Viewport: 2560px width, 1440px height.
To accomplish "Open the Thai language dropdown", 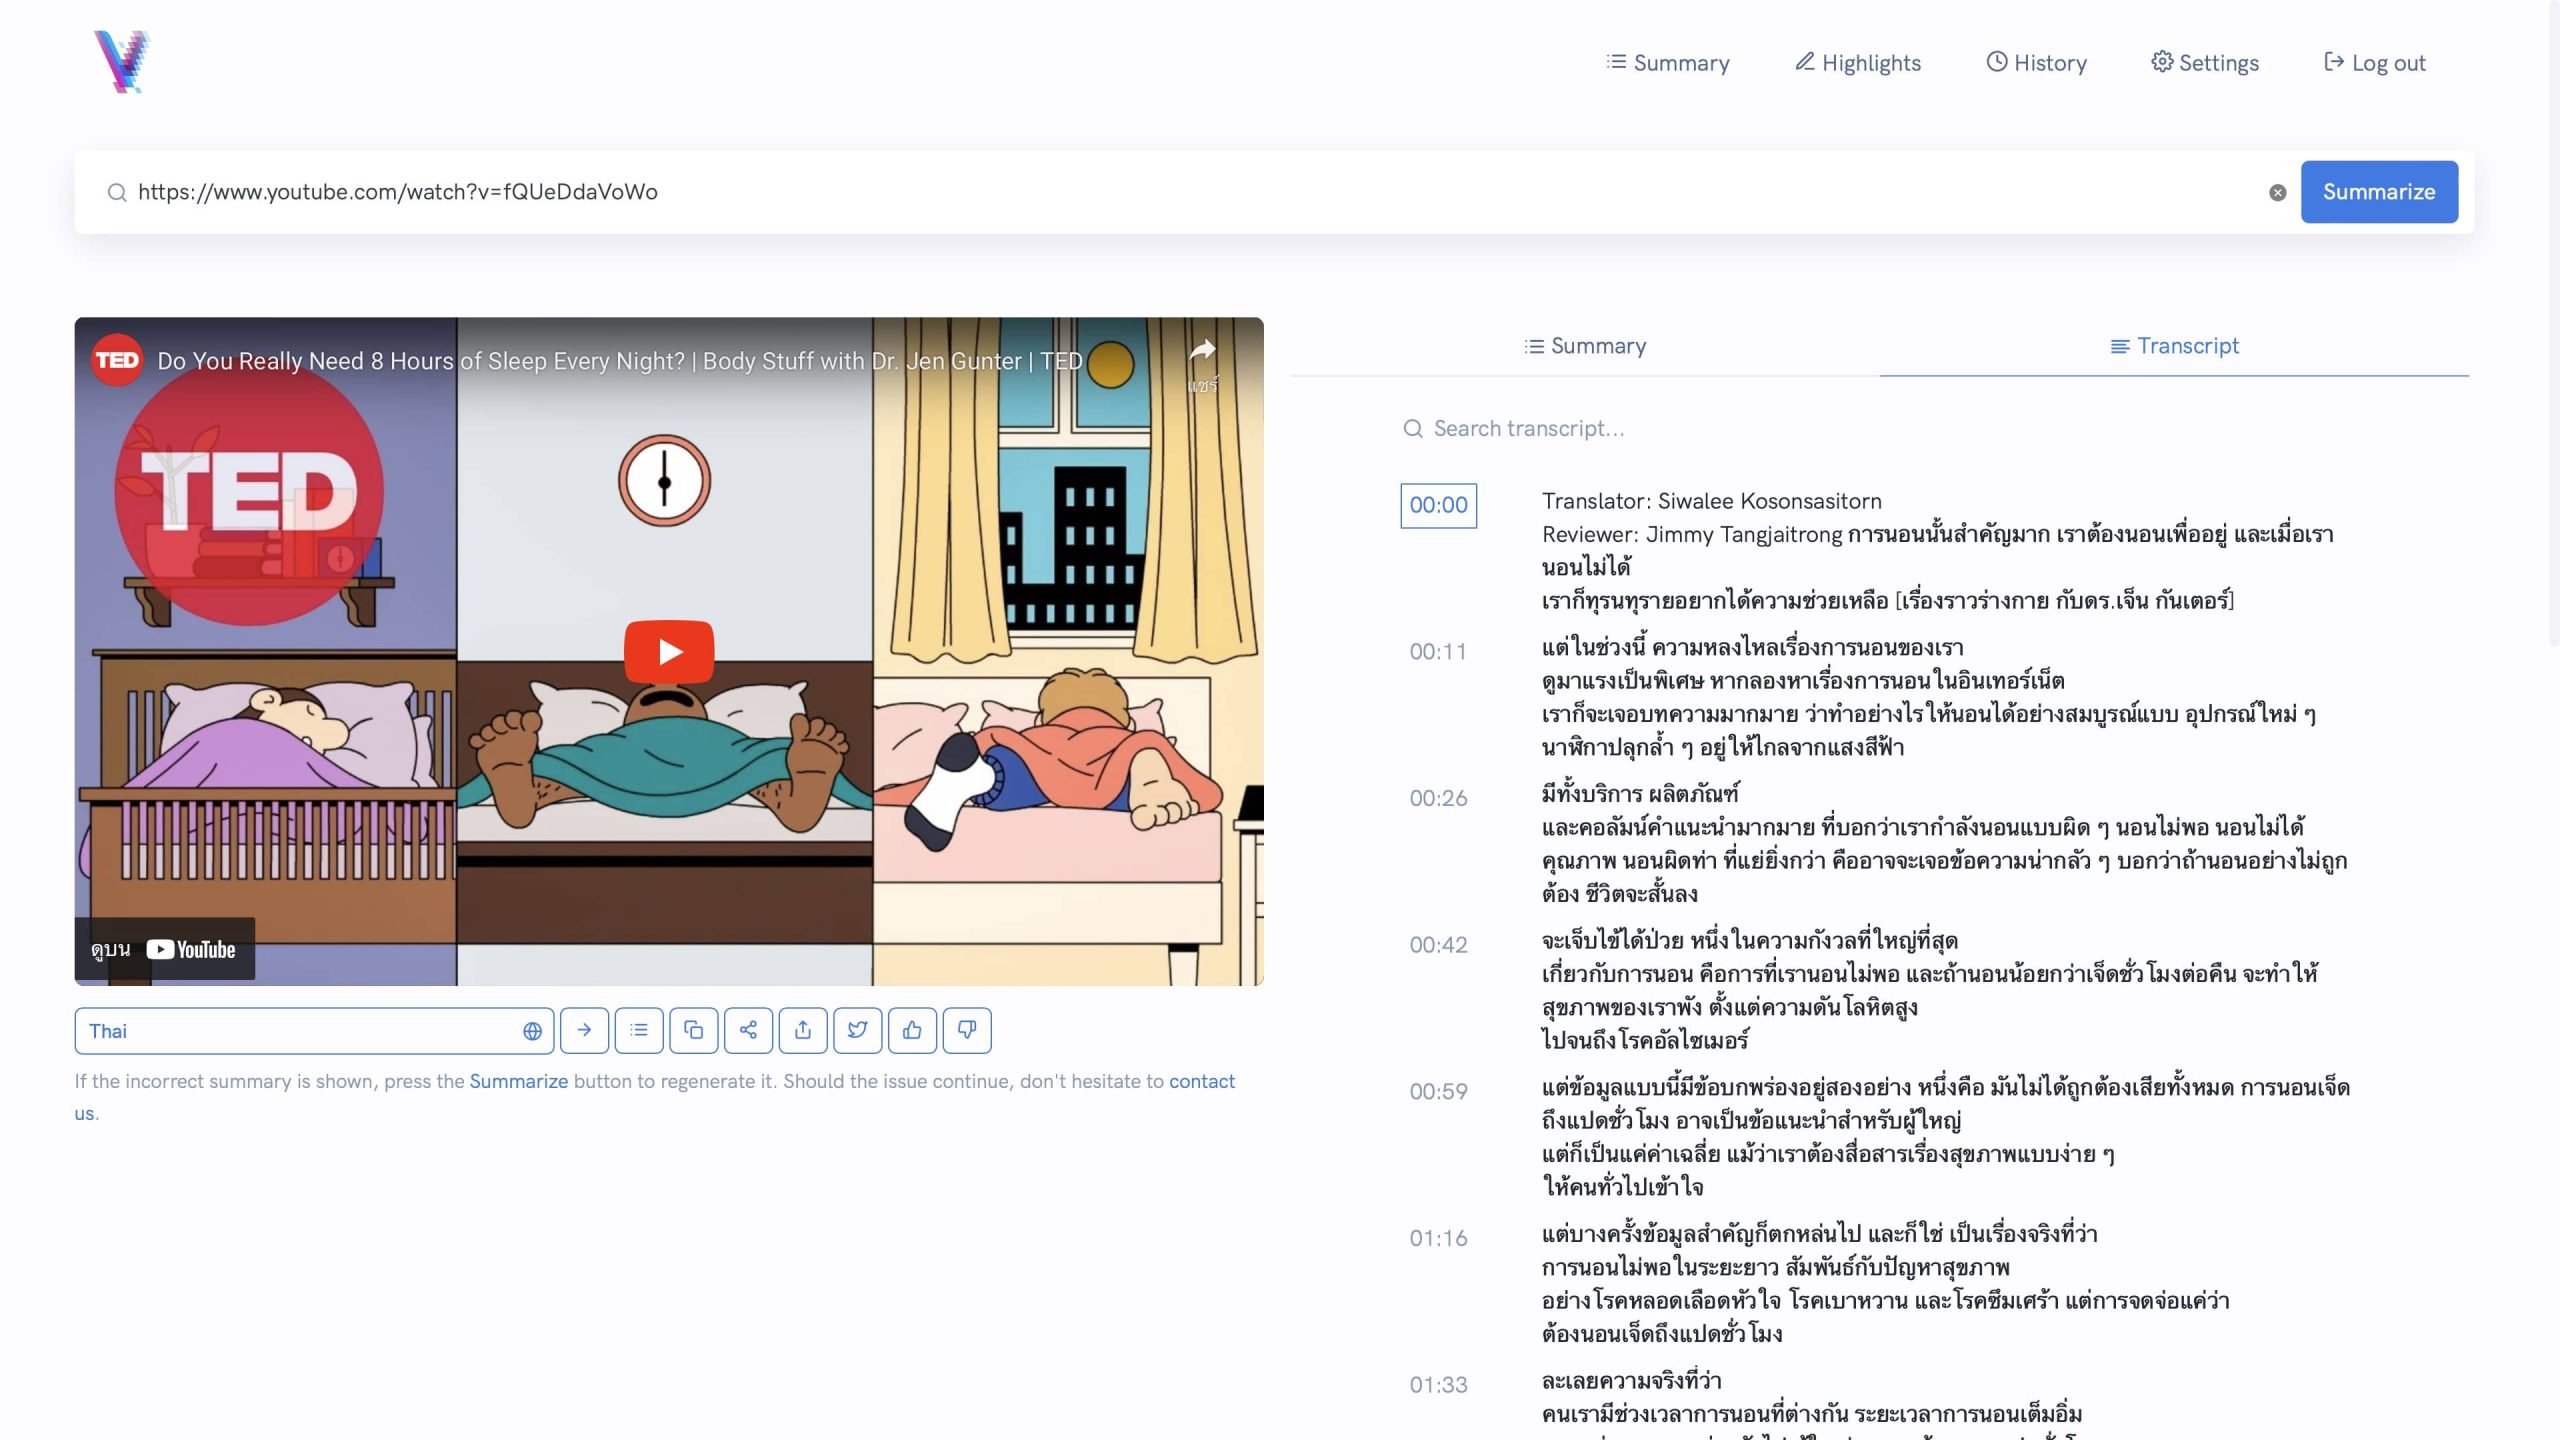I will (314, 1031).
